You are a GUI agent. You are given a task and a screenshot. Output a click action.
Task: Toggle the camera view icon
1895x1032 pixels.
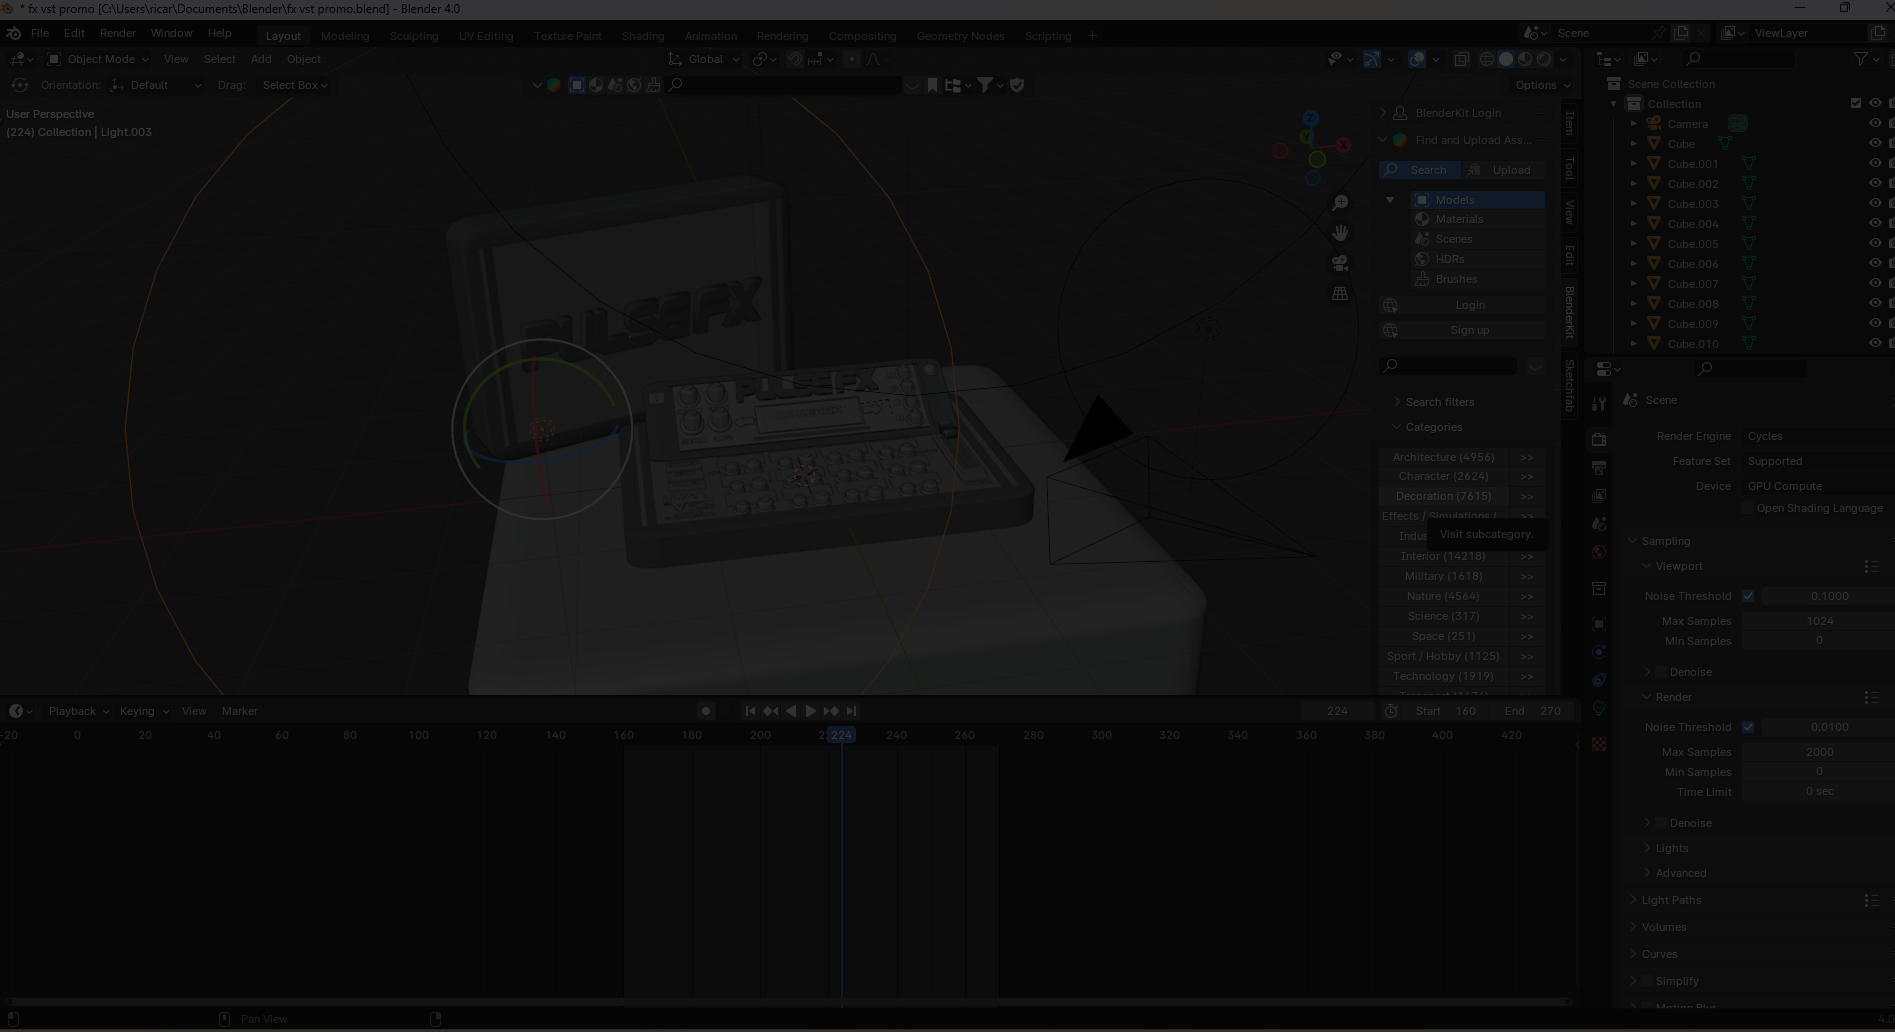point(1340,263)
